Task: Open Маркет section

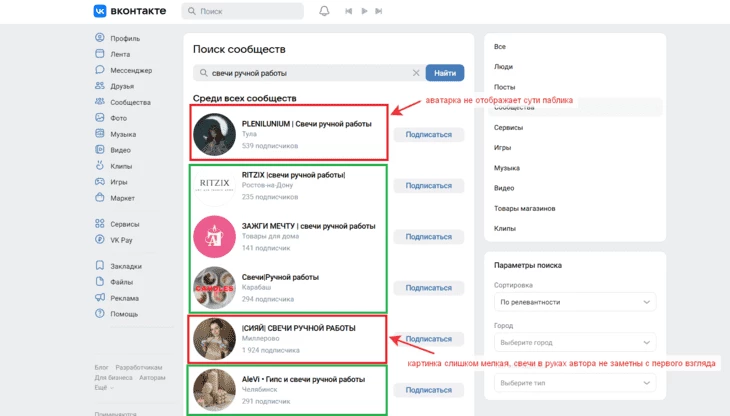Action: tap(115, 198)
